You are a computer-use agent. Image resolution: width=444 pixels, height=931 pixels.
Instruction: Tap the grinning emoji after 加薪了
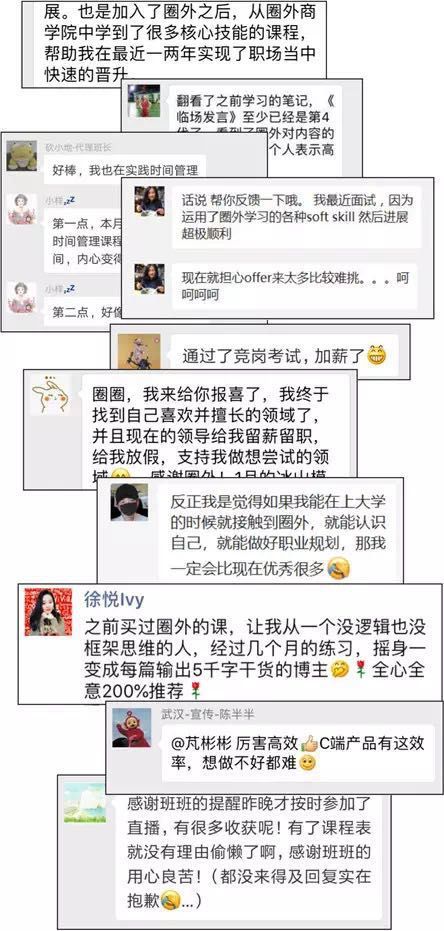(x=376, y=356)
